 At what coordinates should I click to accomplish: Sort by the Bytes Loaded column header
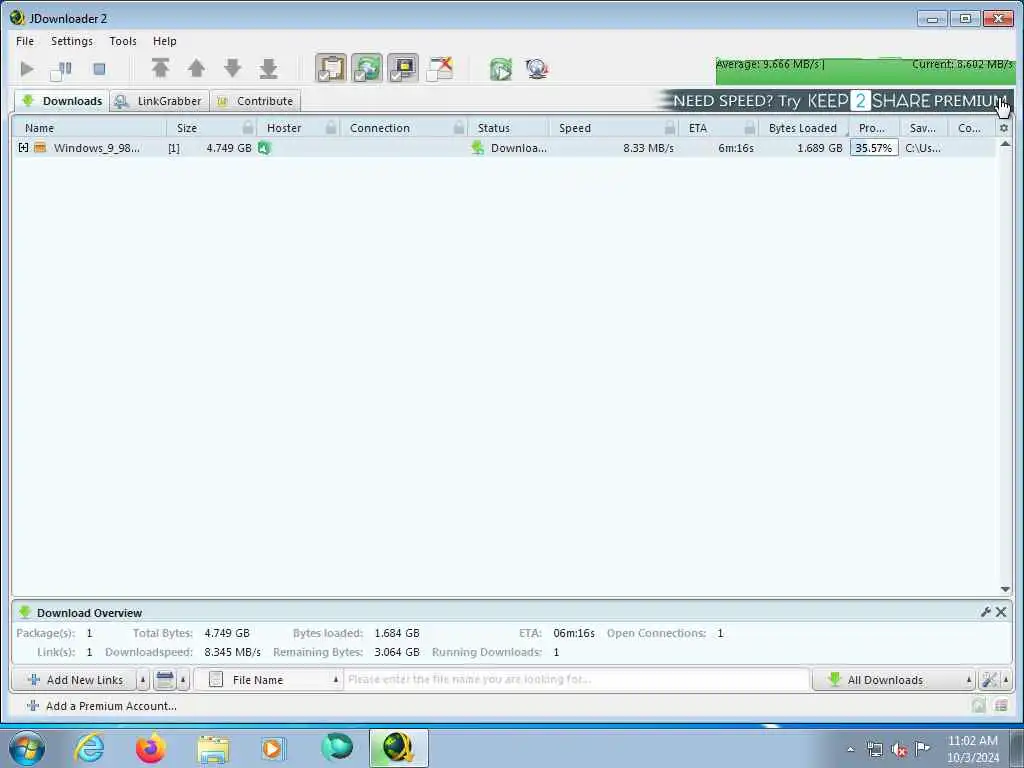[x=803, y=128]
